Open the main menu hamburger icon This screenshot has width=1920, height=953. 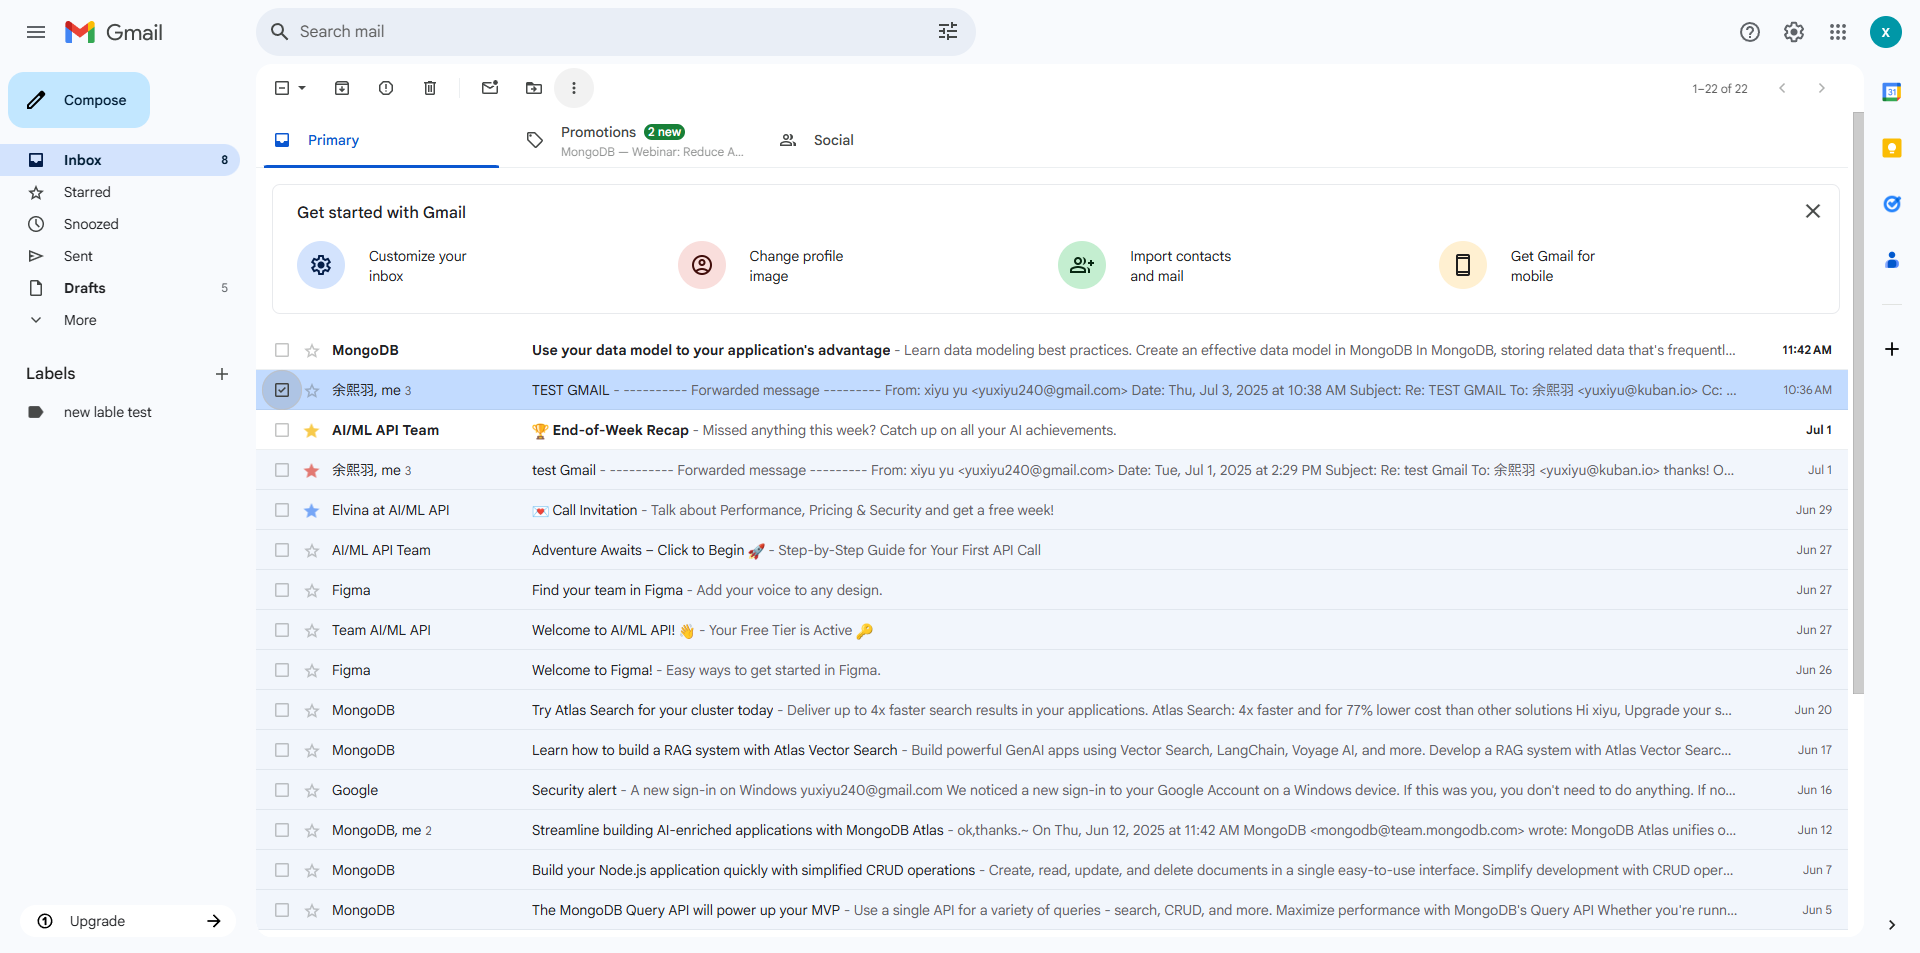coord(36,32)
